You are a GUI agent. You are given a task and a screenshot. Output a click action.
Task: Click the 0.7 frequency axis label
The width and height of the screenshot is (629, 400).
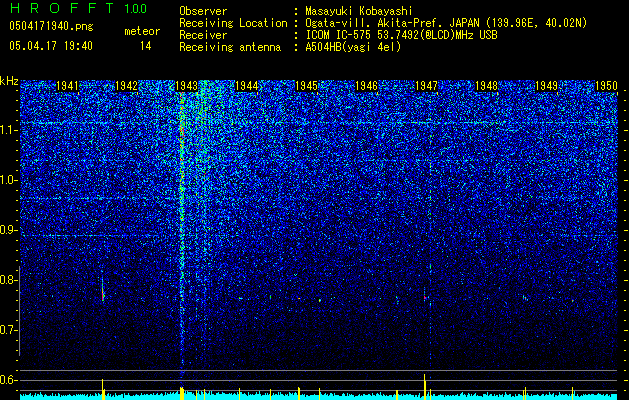[x=8, y=330]
